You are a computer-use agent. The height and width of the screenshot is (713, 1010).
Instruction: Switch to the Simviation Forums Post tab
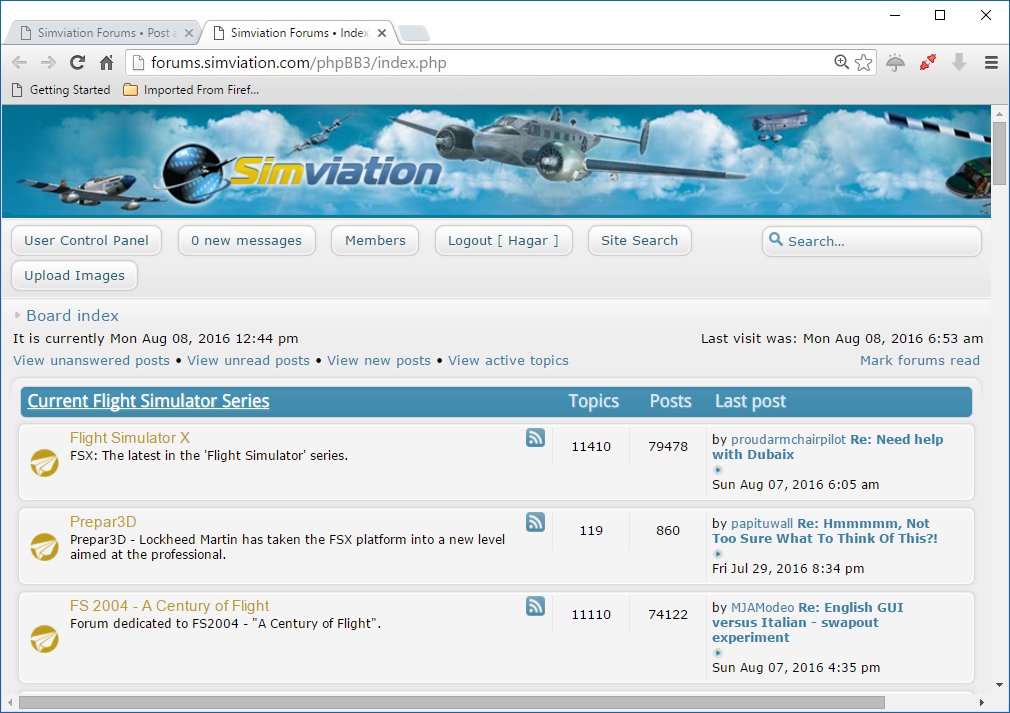[103, 33]
